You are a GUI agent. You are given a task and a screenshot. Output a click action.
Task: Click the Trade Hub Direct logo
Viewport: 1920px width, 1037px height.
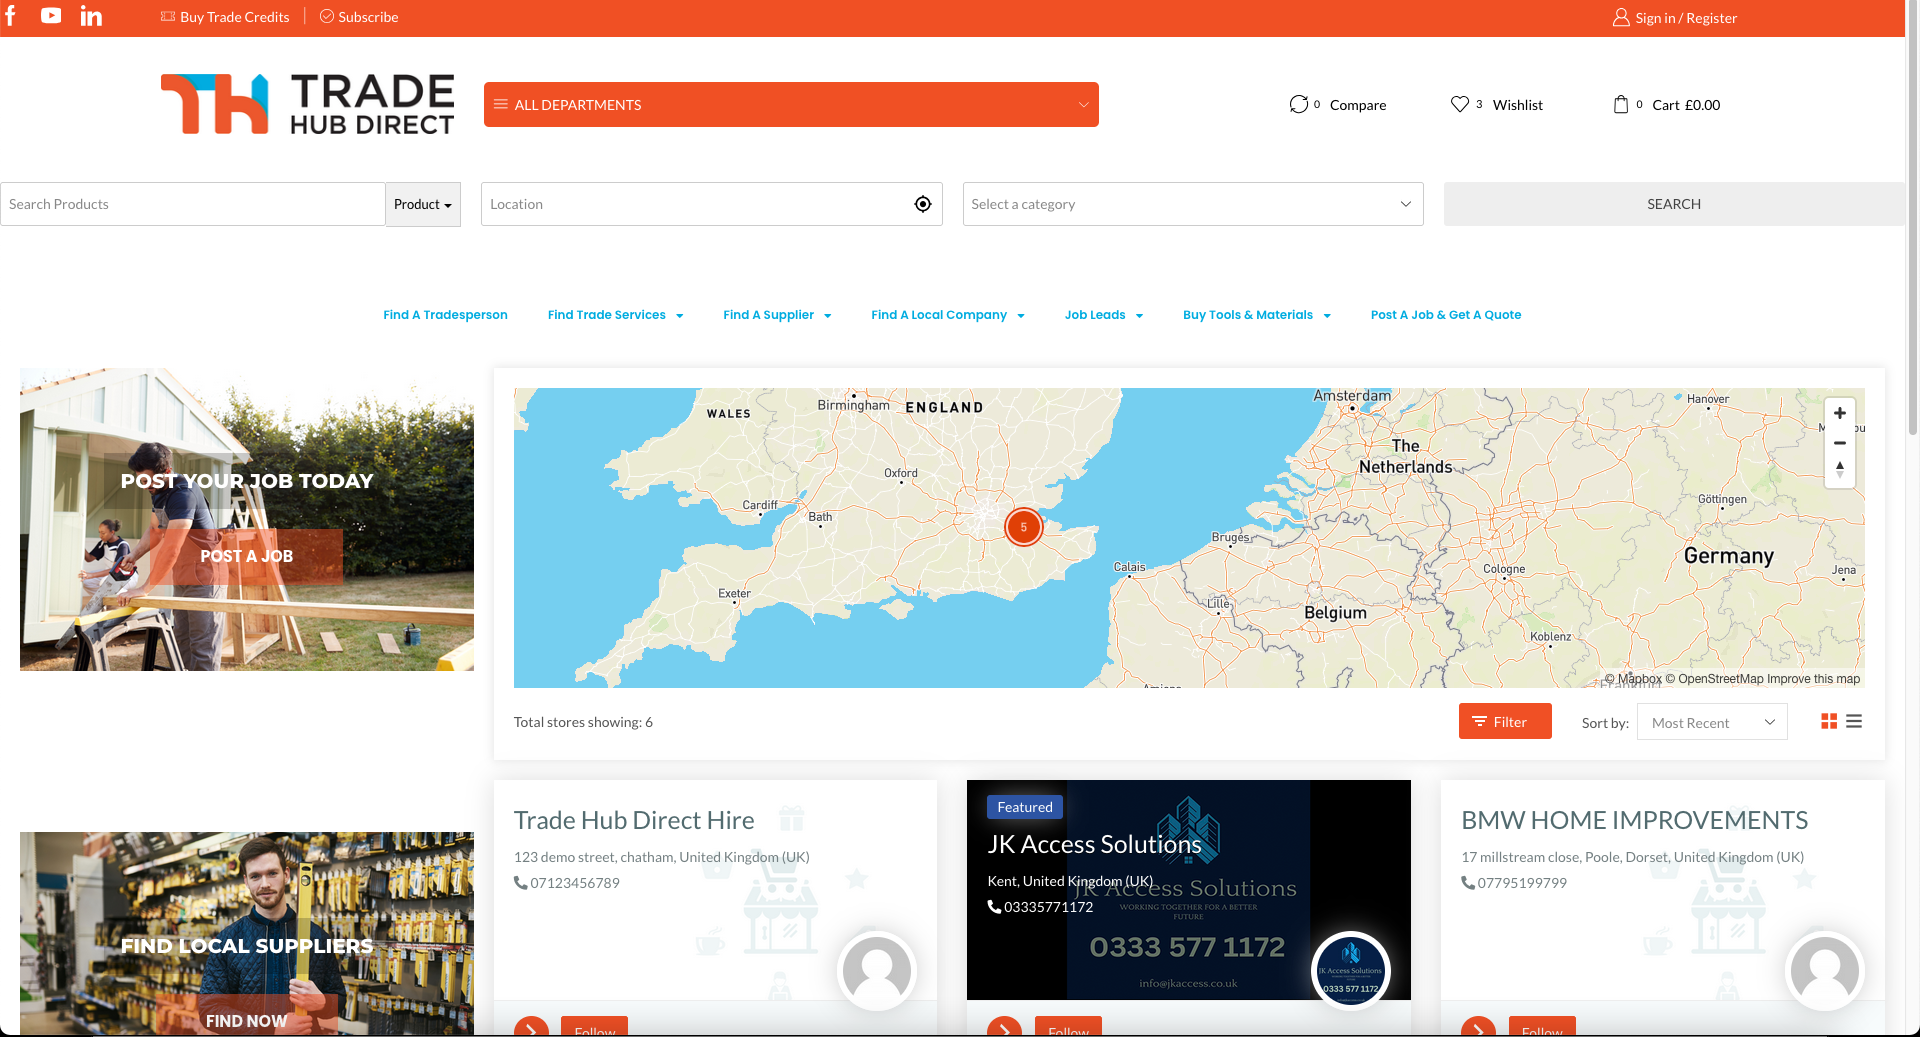[x=307, y=104]
